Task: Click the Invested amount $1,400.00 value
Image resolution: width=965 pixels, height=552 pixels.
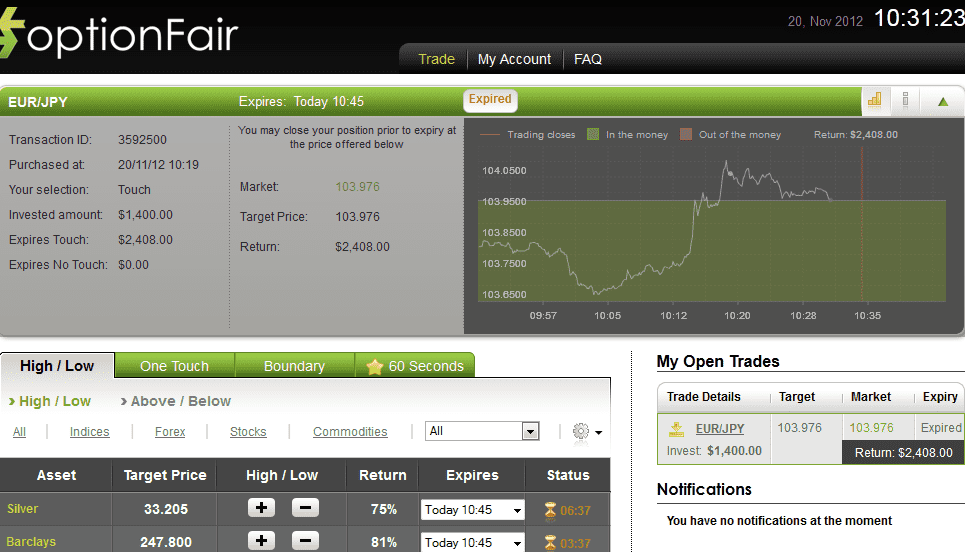Action: tap(145, 215)
